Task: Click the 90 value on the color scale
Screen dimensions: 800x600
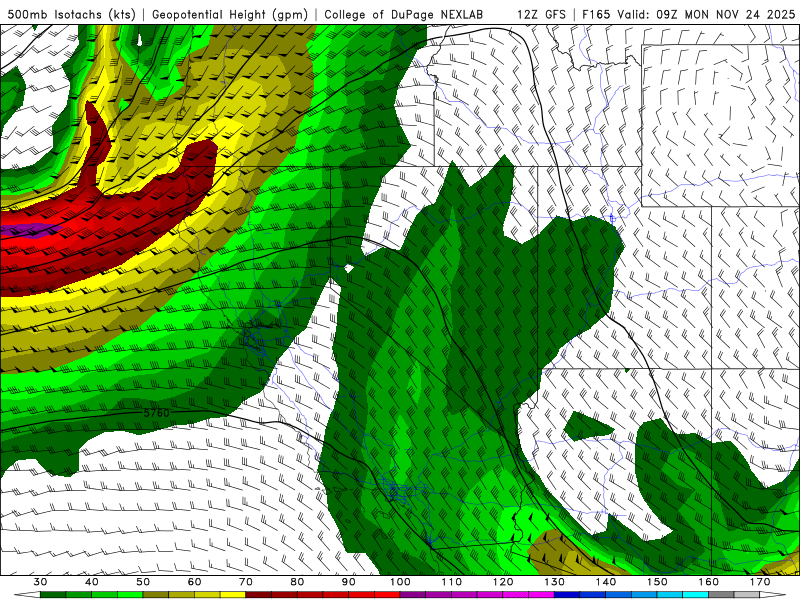Action: click(x=349, y=582)
